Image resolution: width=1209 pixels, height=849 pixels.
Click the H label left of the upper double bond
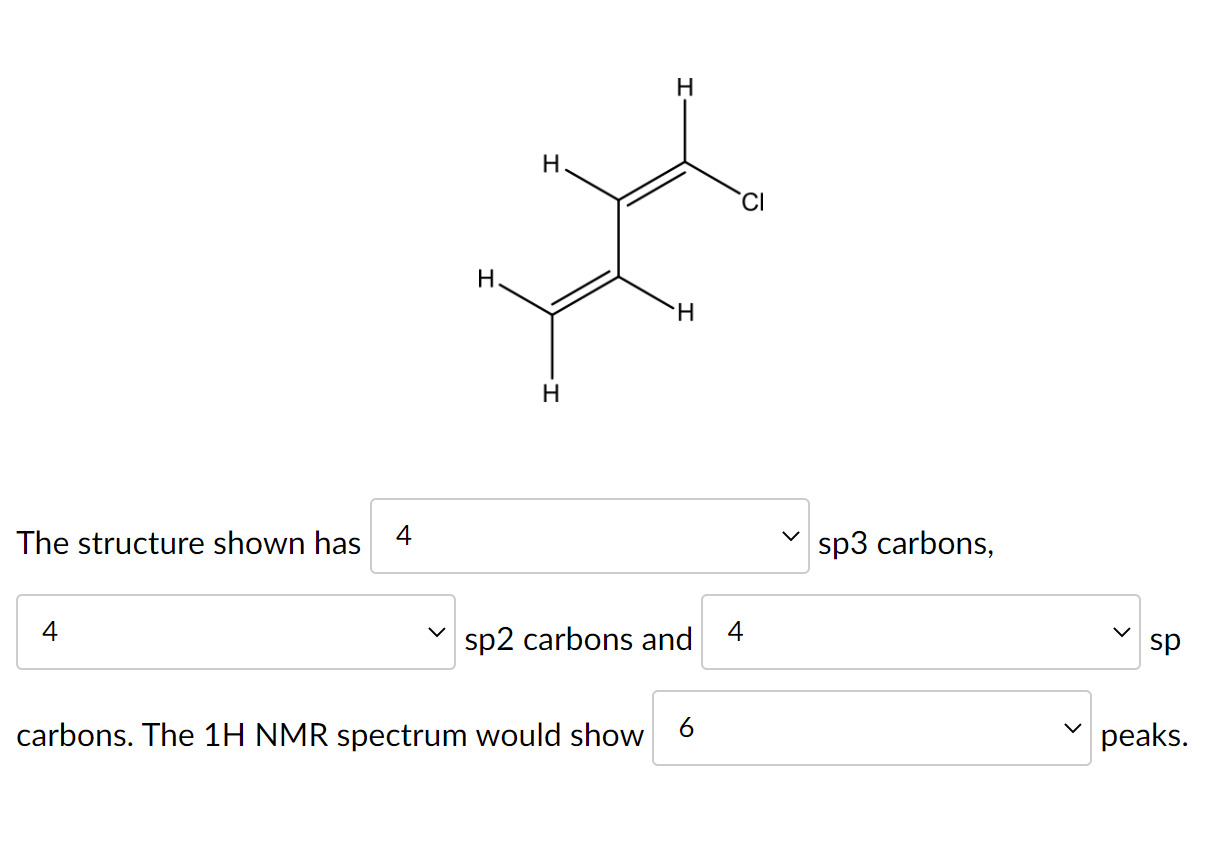pos(551,163)
